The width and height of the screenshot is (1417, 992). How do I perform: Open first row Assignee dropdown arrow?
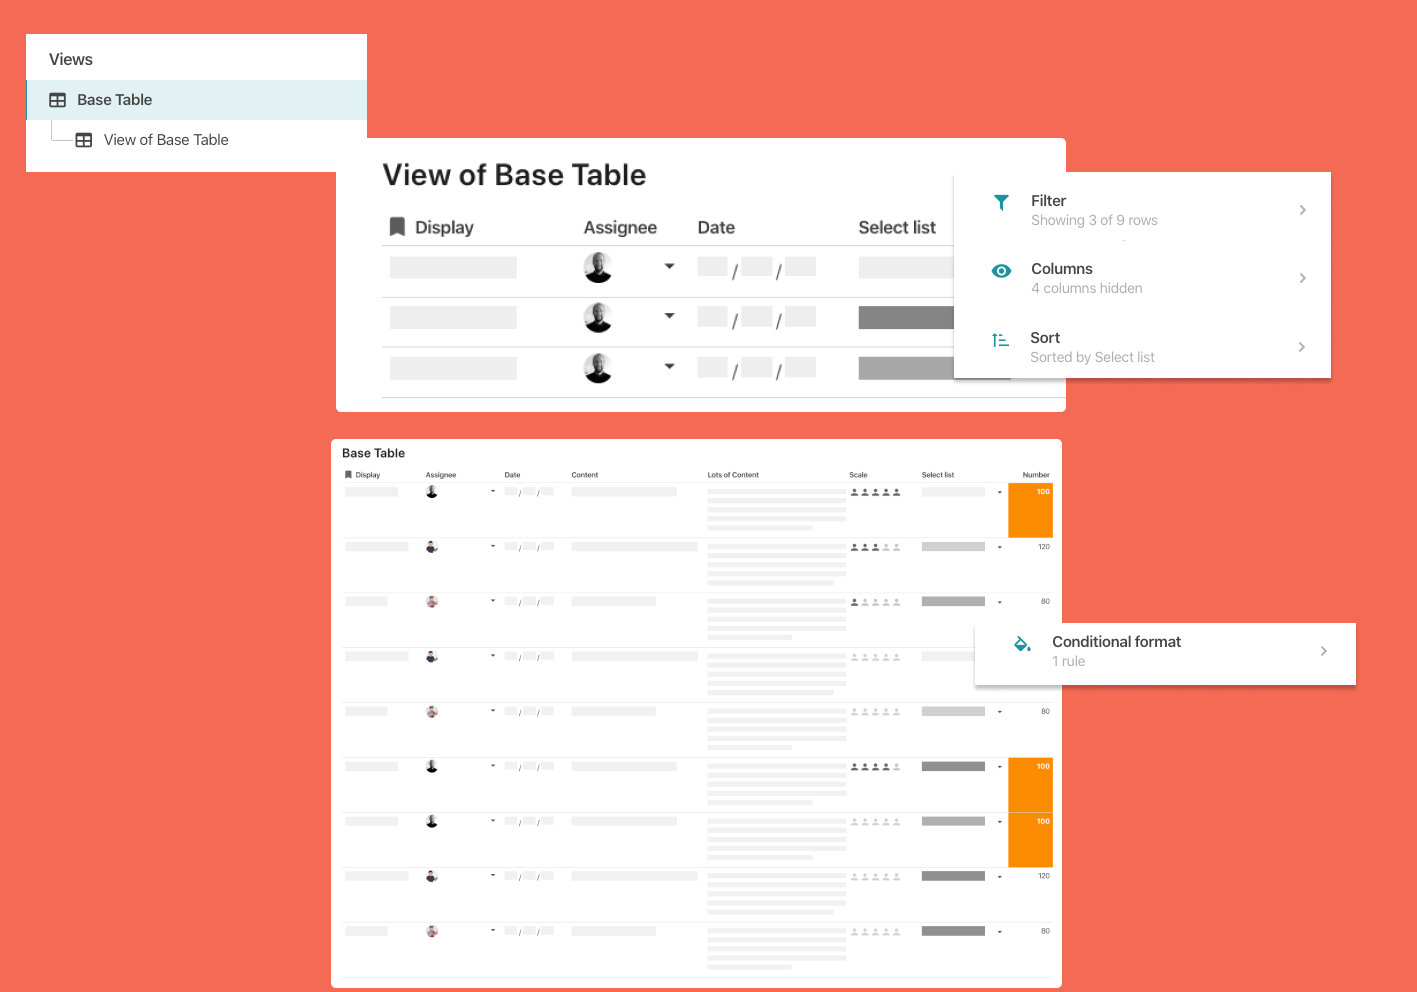pos(669,266)
